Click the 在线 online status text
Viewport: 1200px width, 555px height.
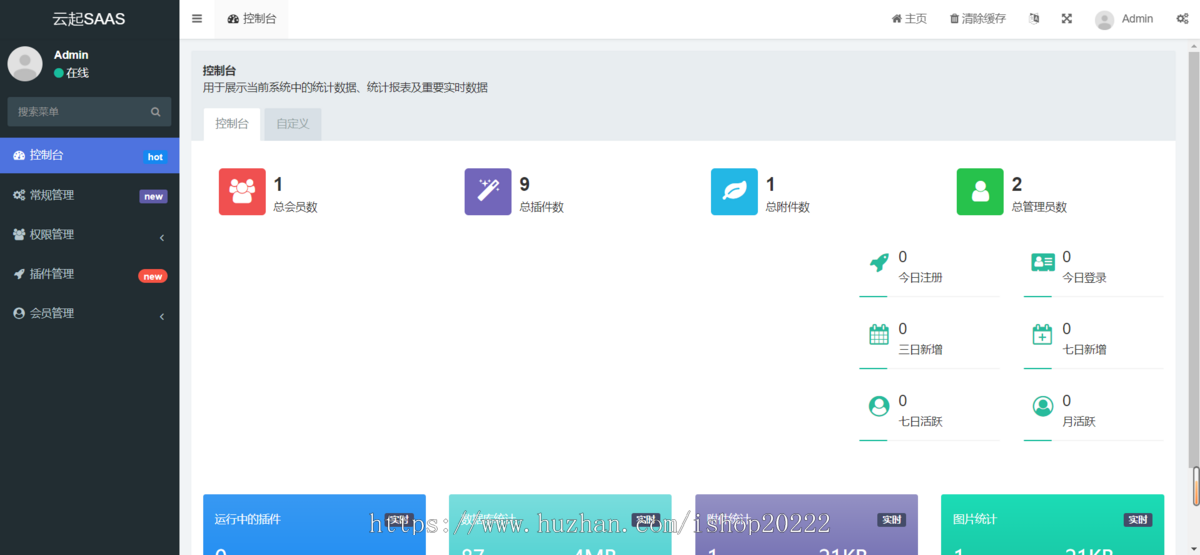77,73
